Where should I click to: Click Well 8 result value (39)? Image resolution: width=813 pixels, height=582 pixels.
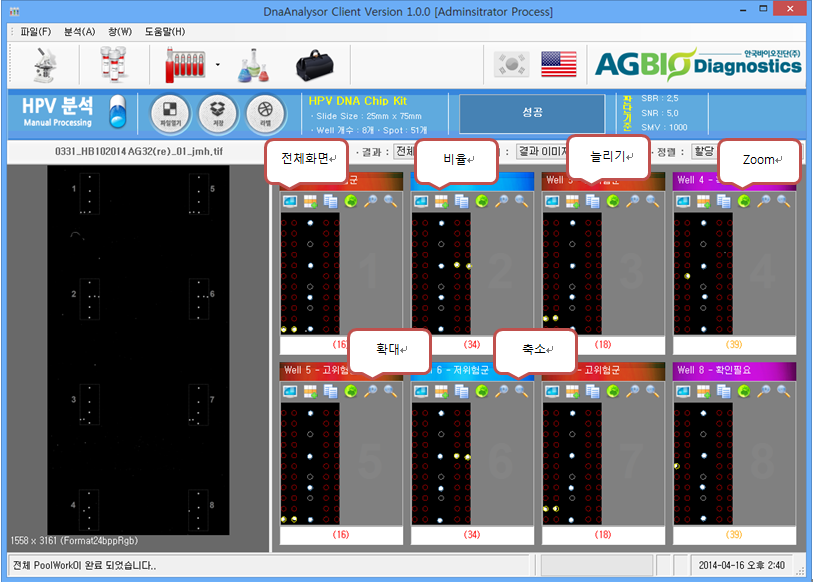click(734, 535)
